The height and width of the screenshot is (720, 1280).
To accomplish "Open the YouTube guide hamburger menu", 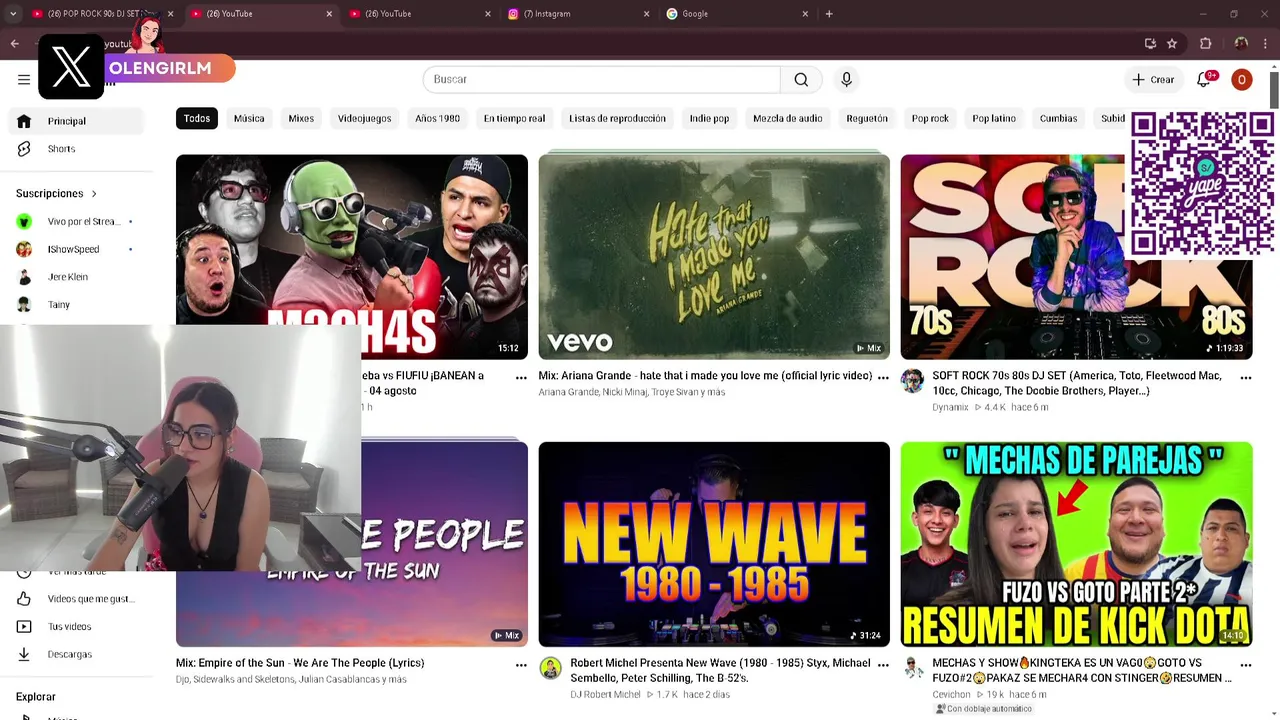I will click(x=24, y=79).
